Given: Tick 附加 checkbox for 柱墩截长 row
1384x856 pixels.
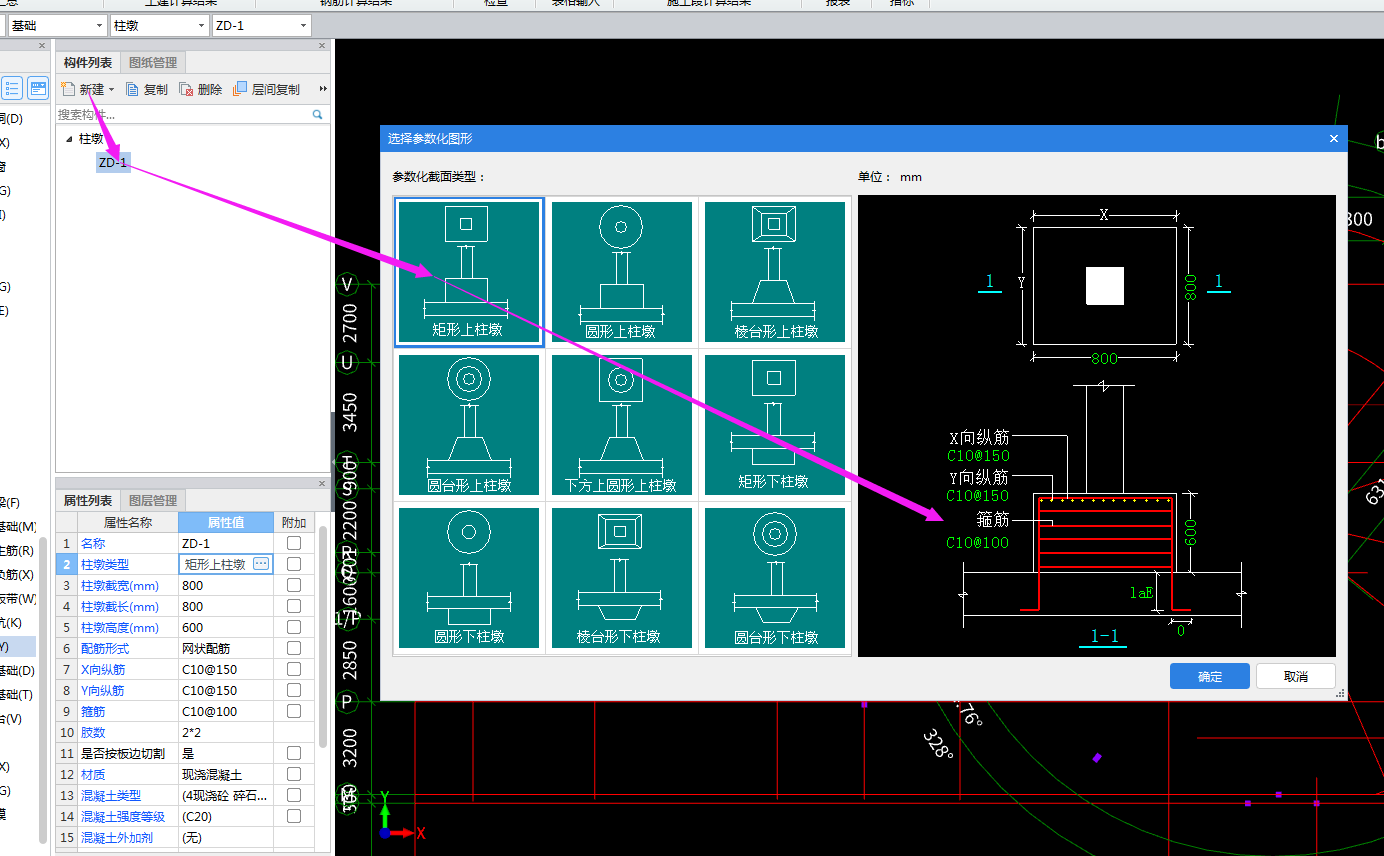Looking at the screenshot, I should click(x=294, y=606).
